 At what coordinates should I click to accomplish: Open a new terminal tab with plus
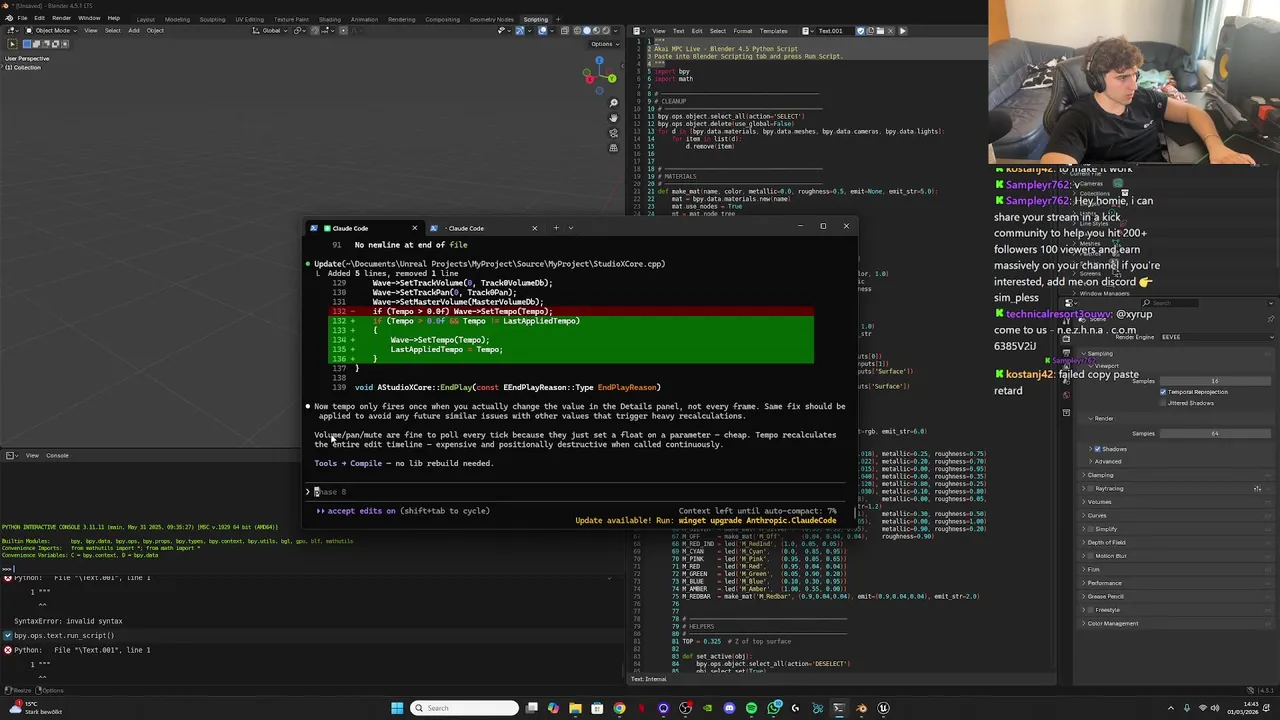pyautogui.click(x=556, y=228)
